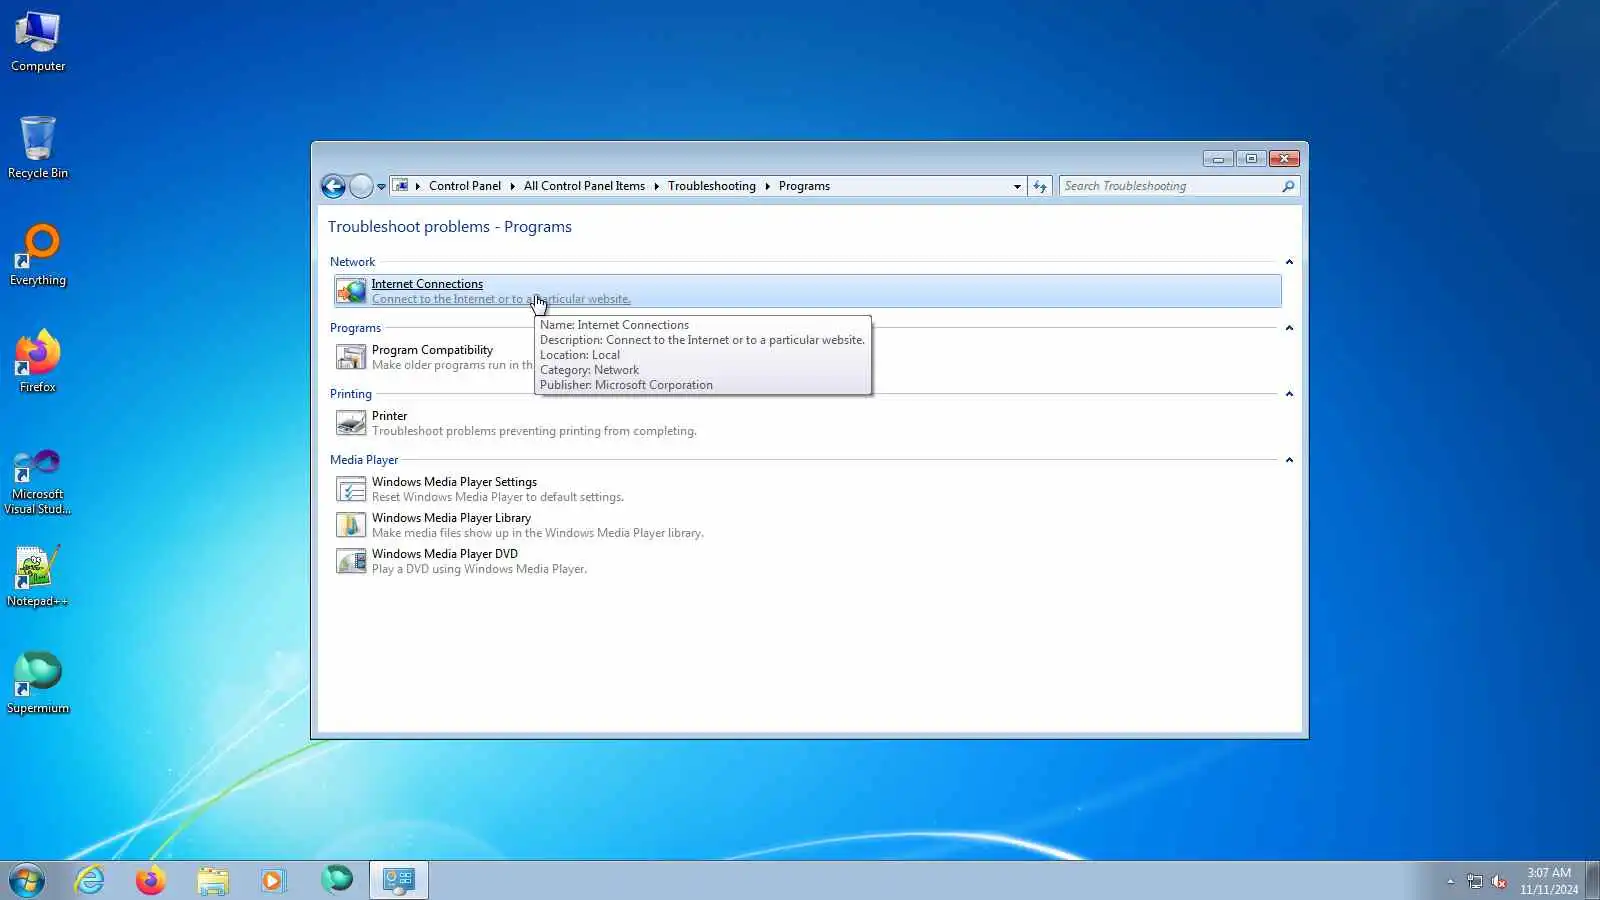Collapse the Media Player section
Screen dimensions: 1600x900
[1289, 460]
